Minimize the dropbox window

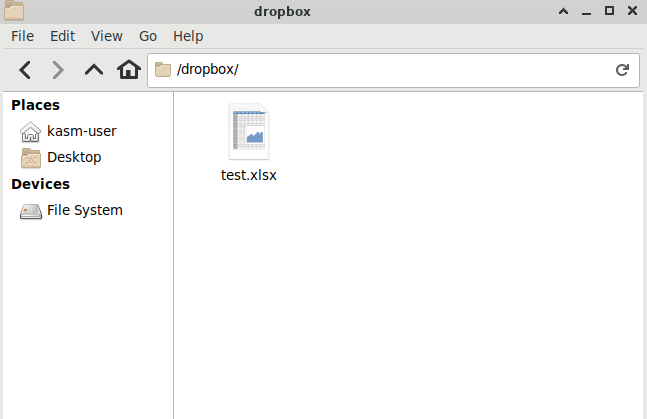(x=588, y=11)
